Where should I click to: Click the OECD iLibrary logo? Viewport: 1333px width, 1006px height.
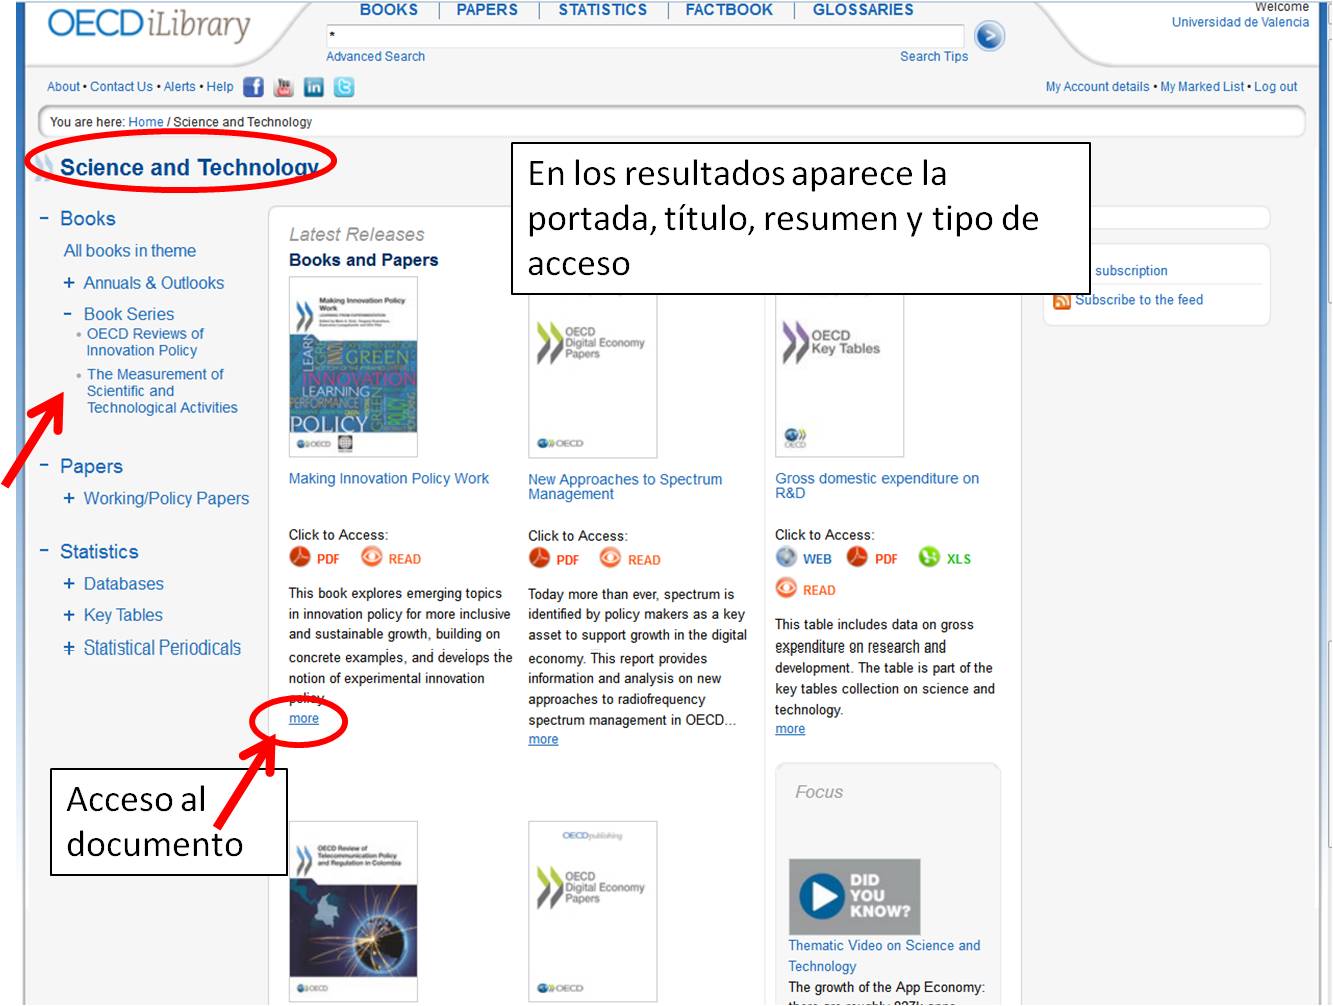(149, 25)
